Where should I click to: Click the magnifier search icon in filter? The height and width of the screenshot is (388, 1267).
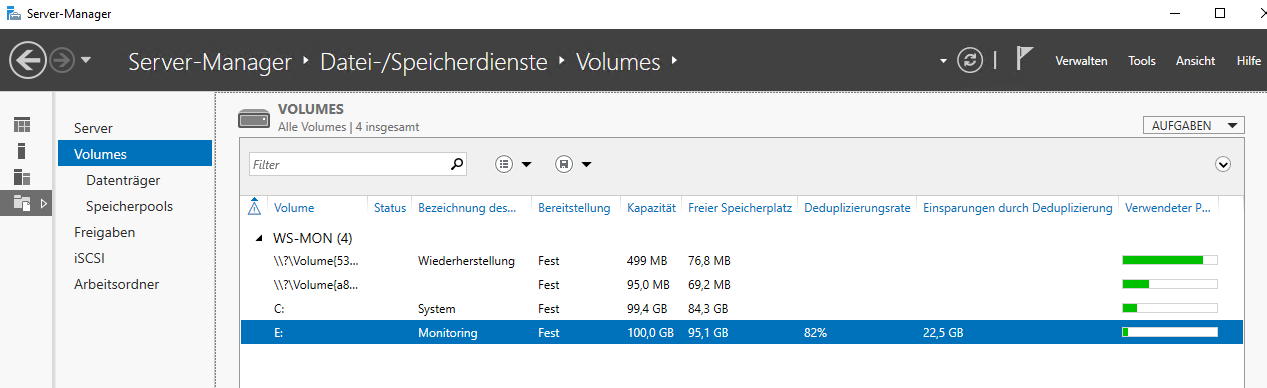pyautogui.click(x=457, y=164)
